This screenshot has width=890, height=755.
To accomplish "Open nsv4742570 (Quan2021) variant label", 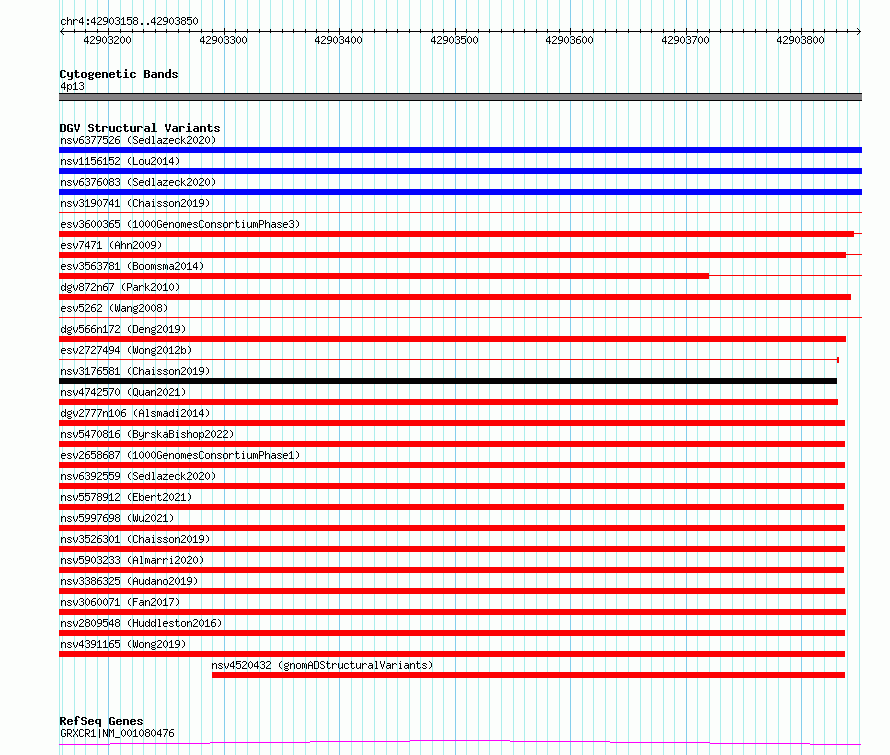I will tap(123, 392).
